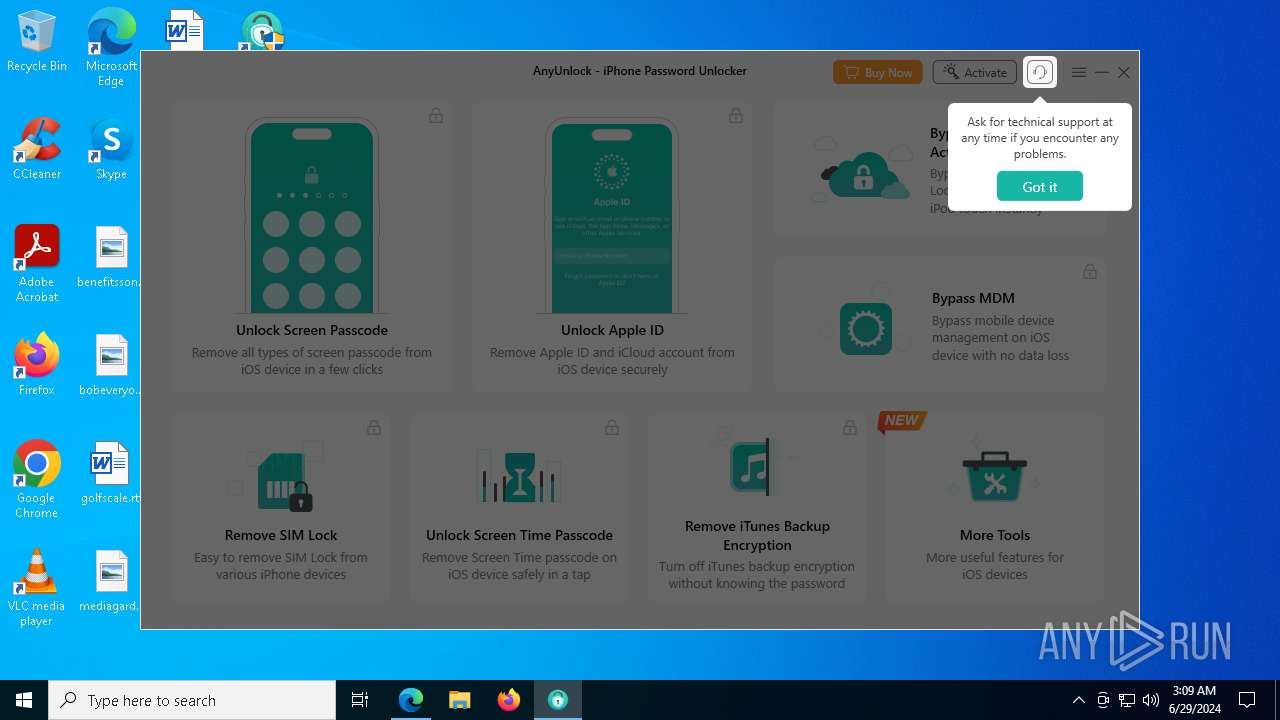Select the golfscale.rtf document on desktop
Viewport: 1280px width, 720px height.
(111, 473)
